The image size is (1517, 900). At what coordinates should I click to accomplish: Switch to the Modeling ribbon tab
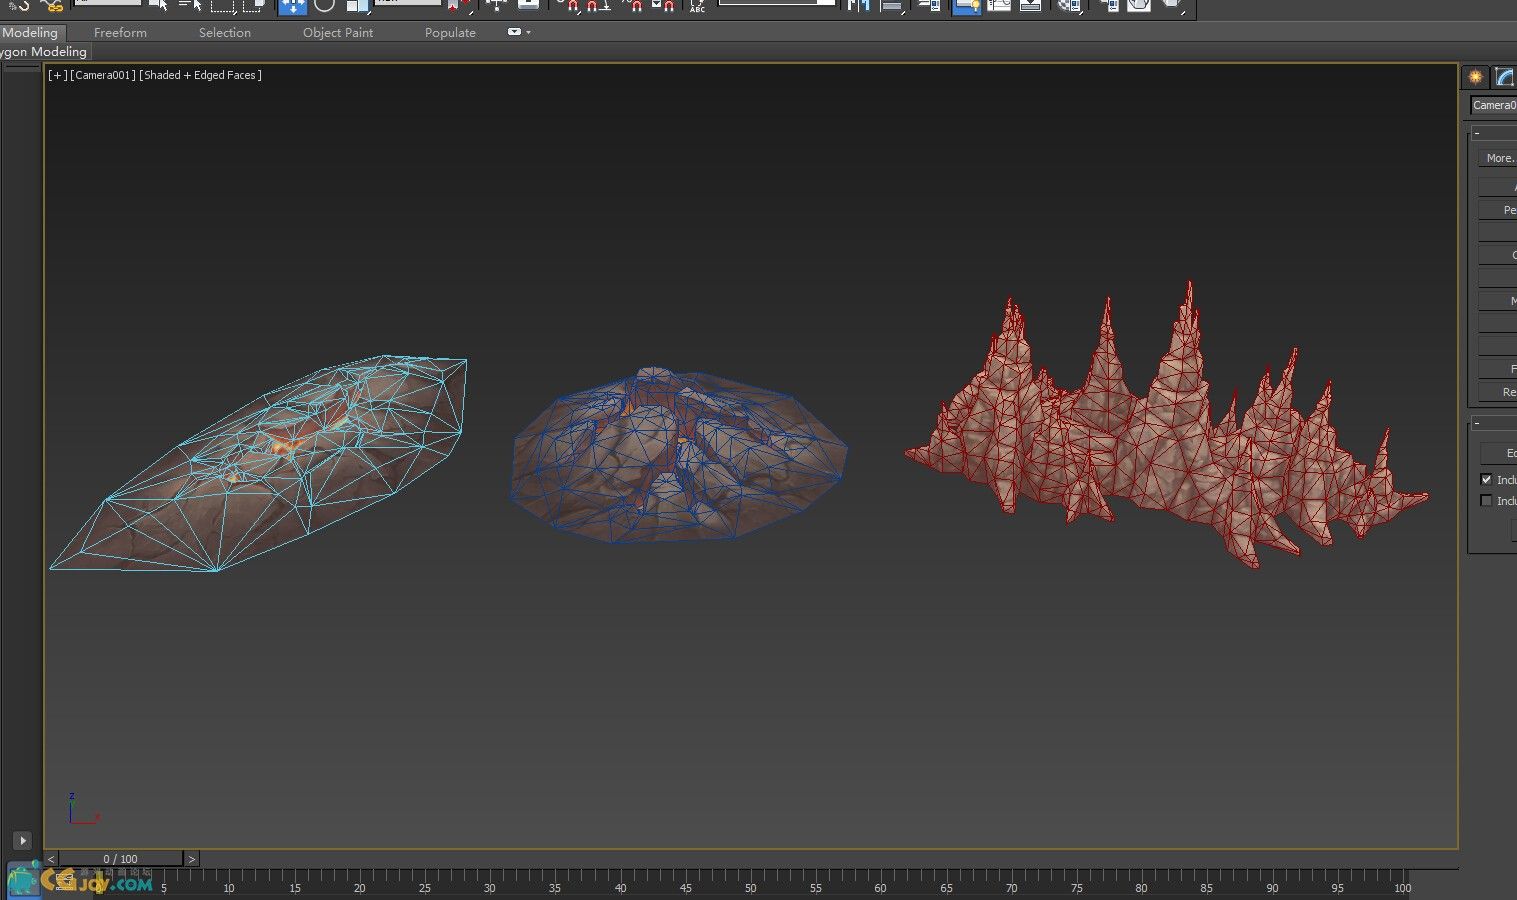[30, 33]
